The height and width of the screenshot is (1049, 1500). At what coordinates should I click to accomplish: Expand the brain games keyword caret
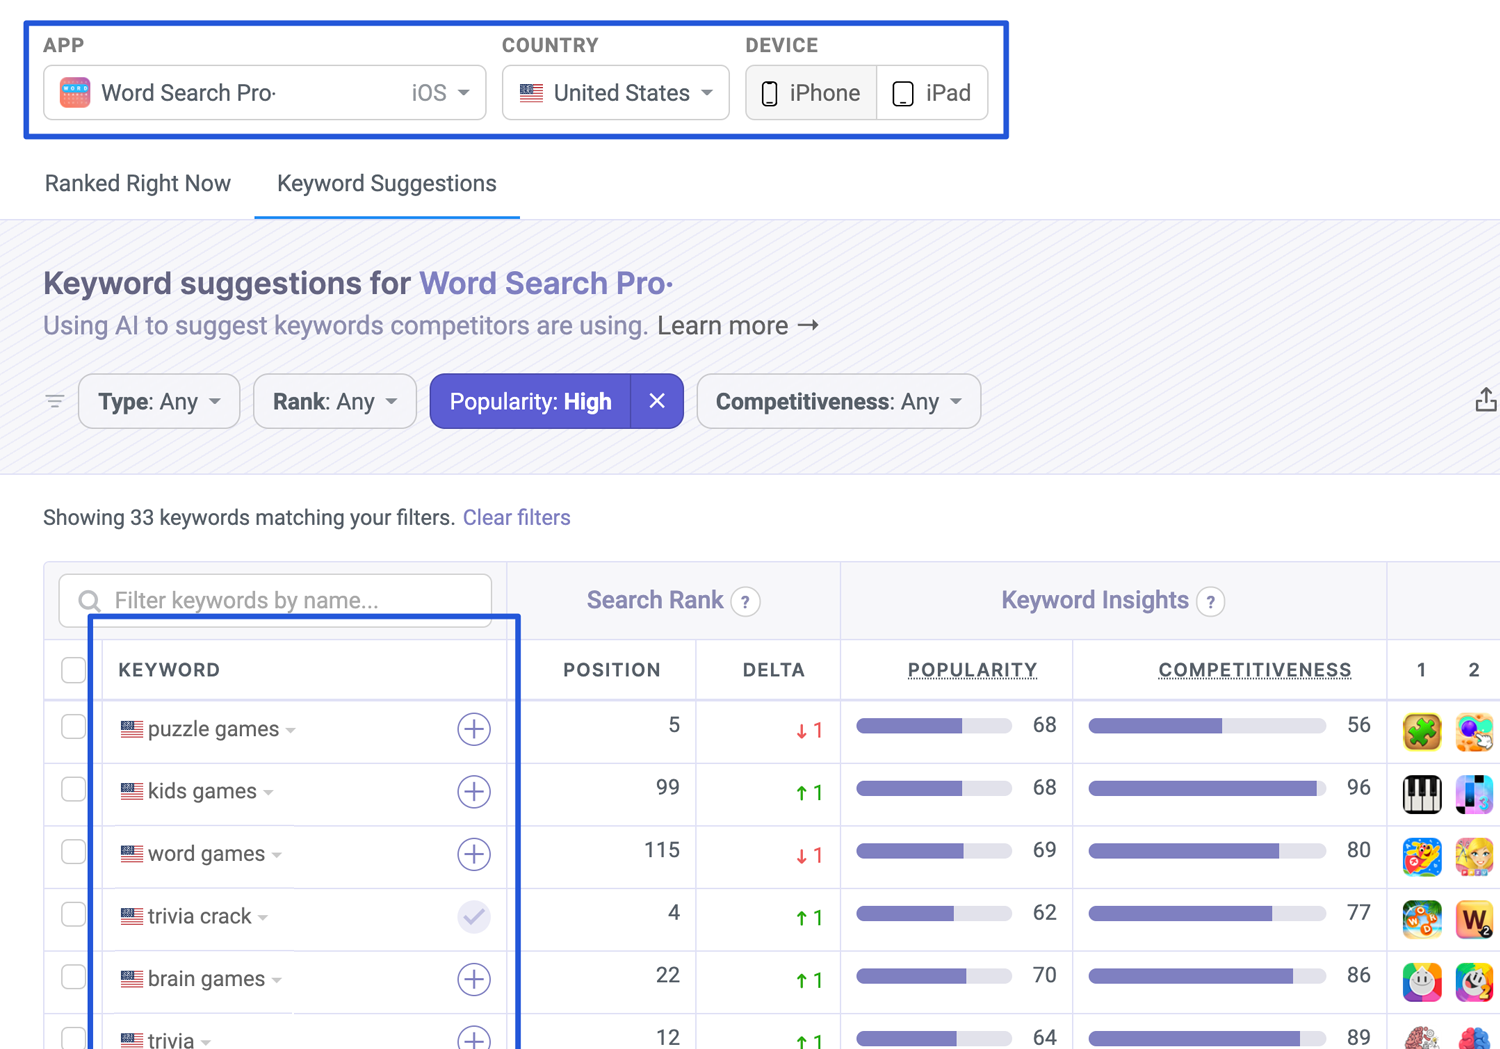tap(277, 981)
